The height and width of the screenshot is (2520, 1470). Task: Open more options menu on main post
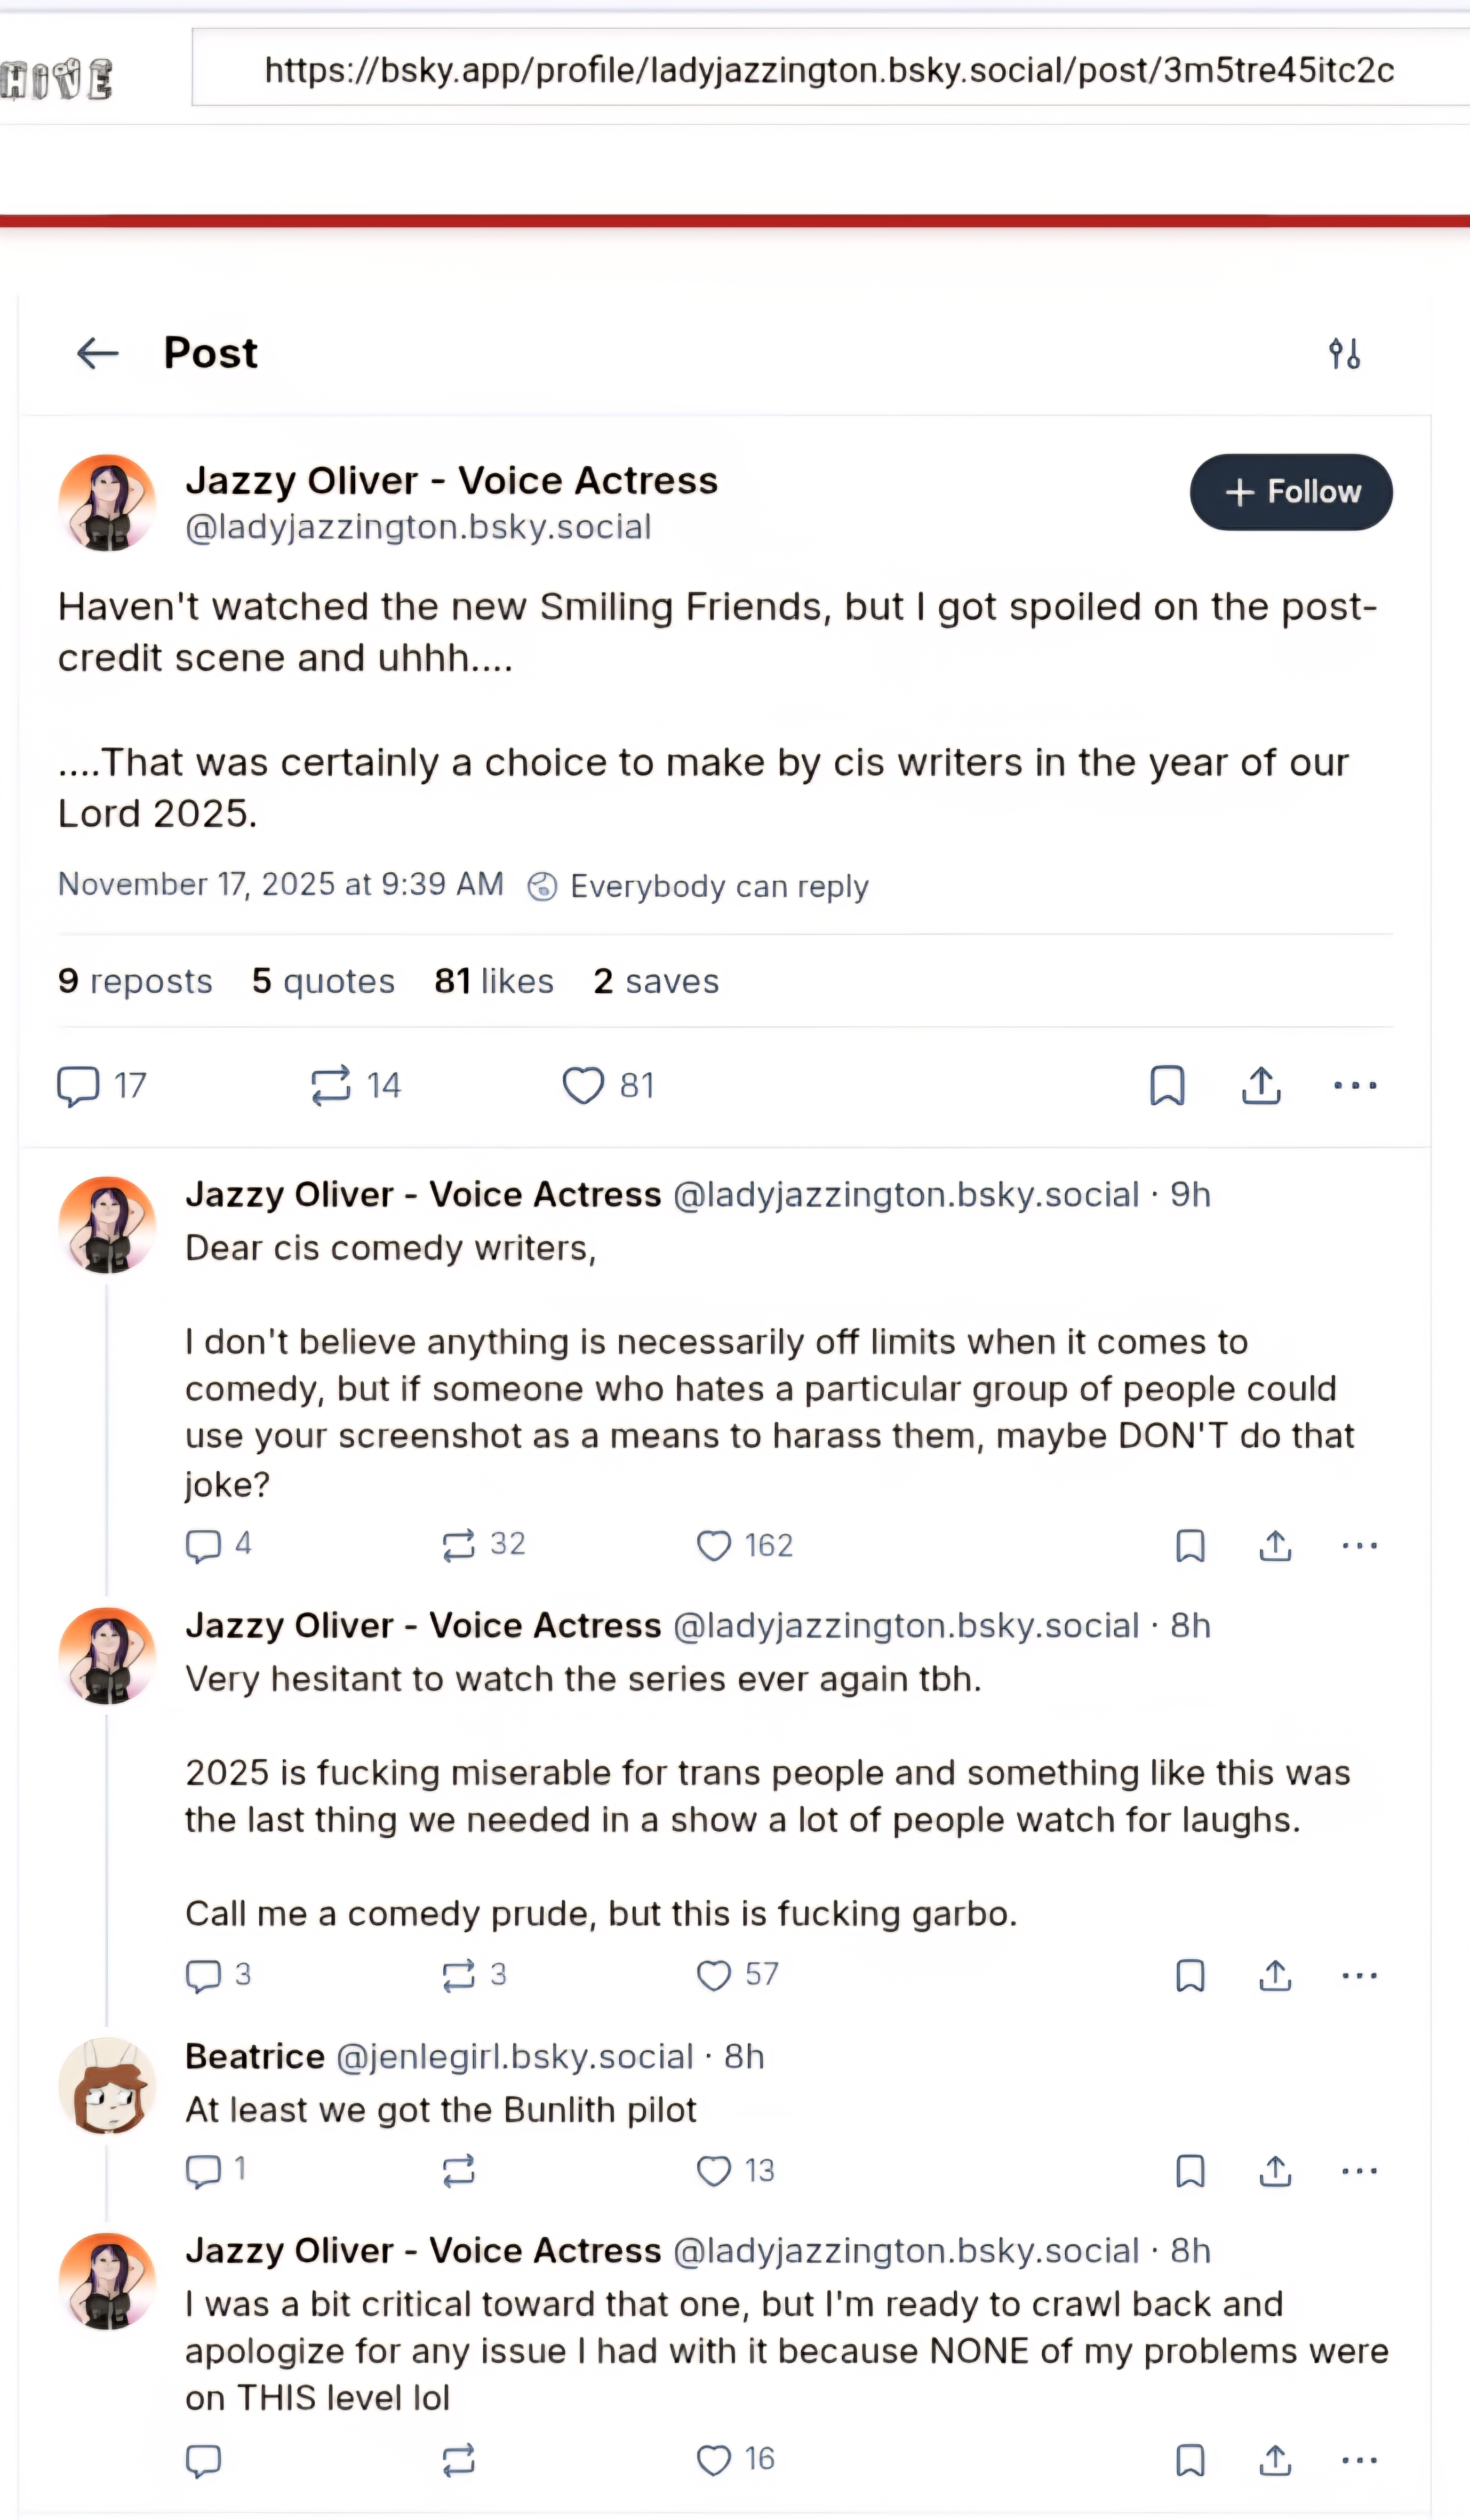[1355, 1086]
